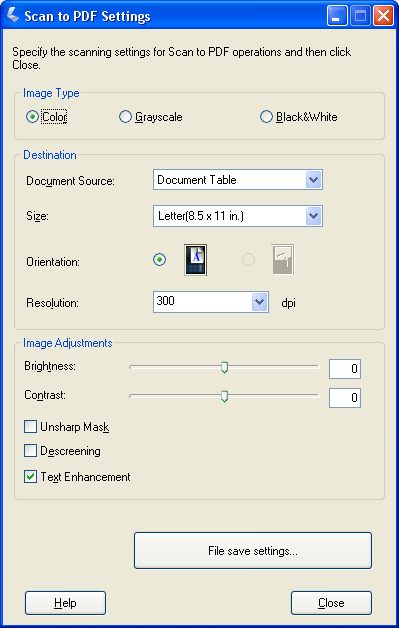The height and width of the screenshot is (628, 399).
Task: Click the Contrast slider handle
Action: tap(224, 397)
